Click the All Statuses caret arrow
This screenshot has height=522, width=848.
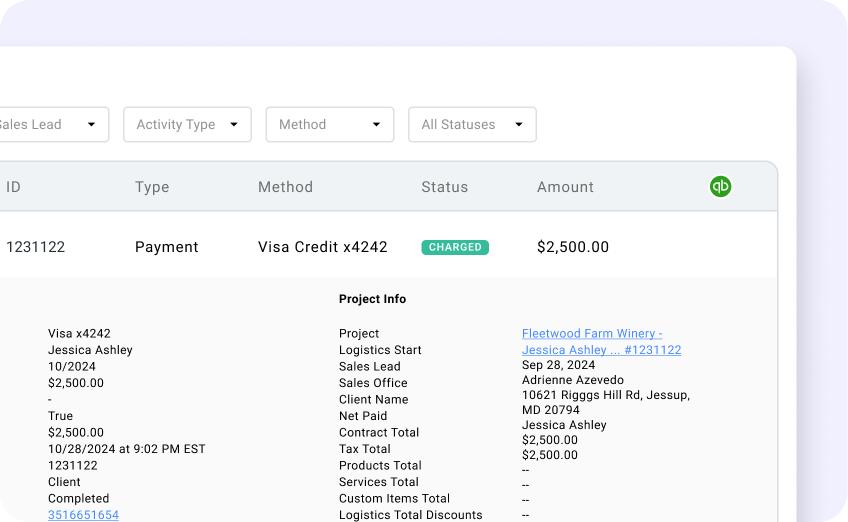[519, 125]
